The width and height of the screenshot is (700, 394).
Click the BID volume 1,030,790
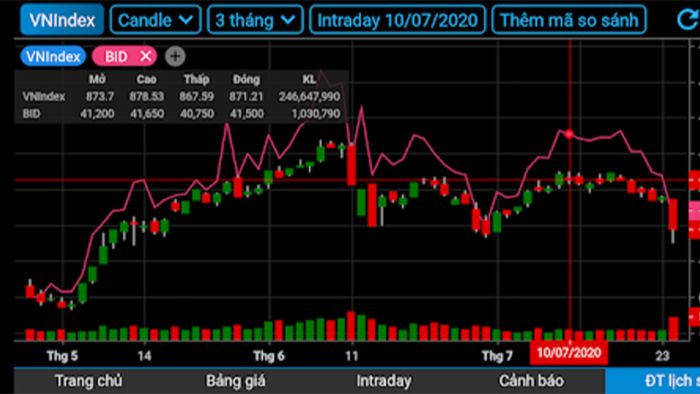(316, 114)
